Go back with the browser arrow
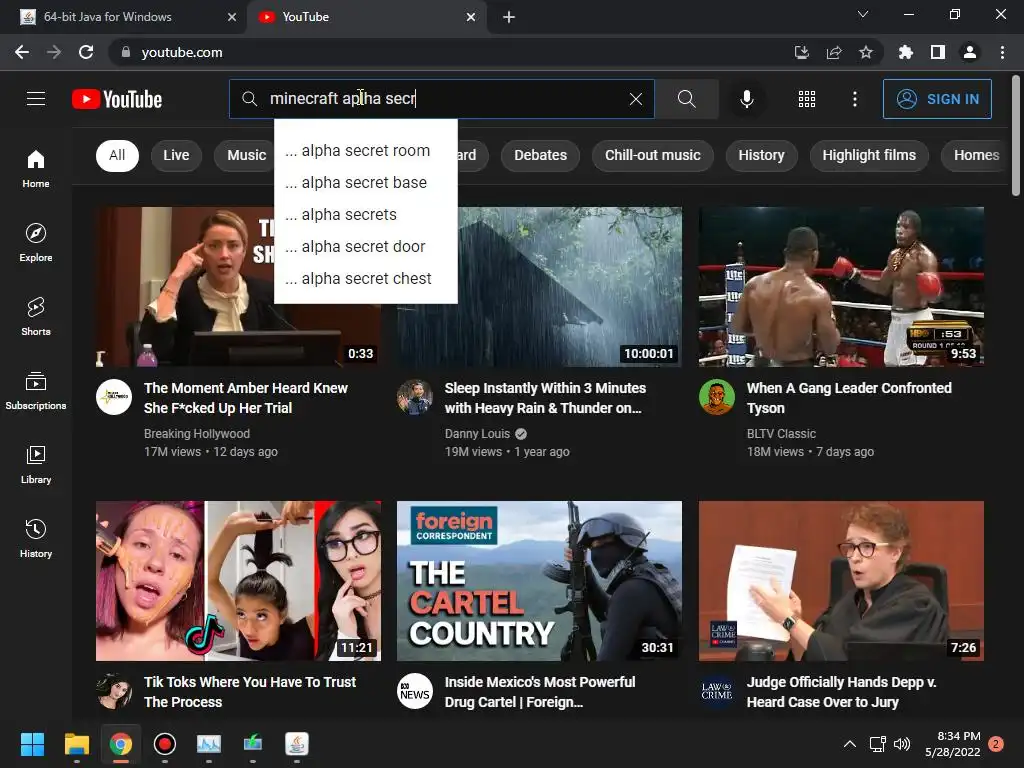The image size is (1024, 768). coord(22,52)
